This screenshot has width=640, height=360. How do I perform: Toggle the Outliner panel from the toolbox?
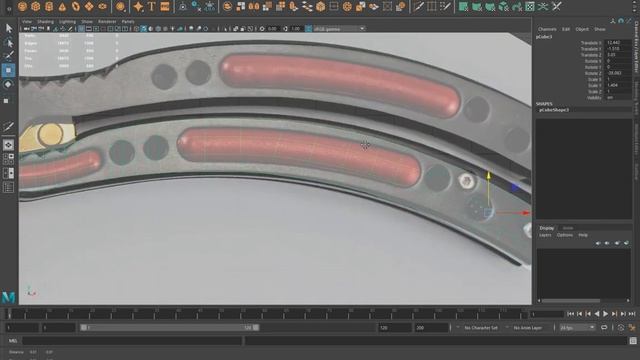(x=8, y=187)
